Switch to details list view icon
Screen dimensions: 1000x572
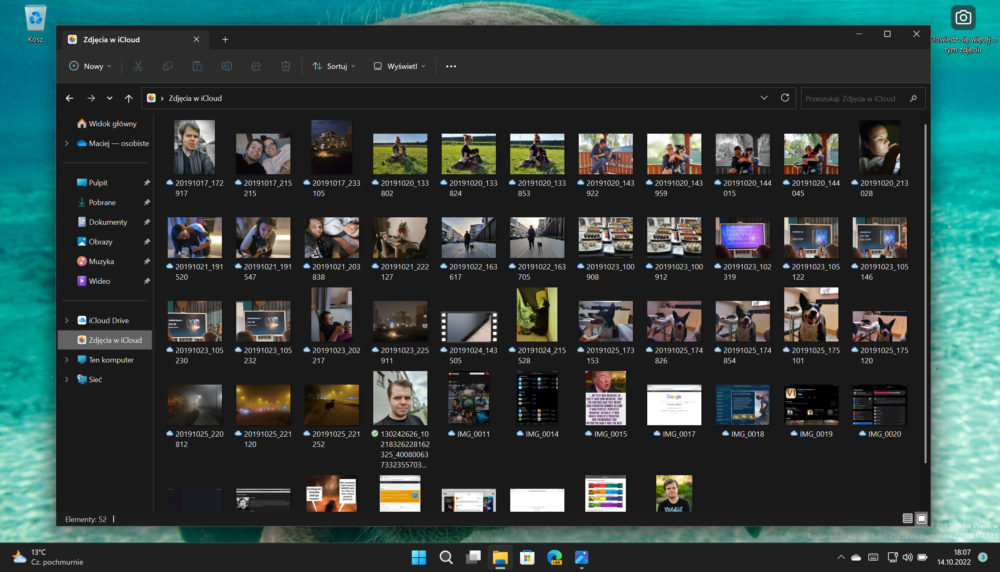pyautogui.click(x=908, y=518)
